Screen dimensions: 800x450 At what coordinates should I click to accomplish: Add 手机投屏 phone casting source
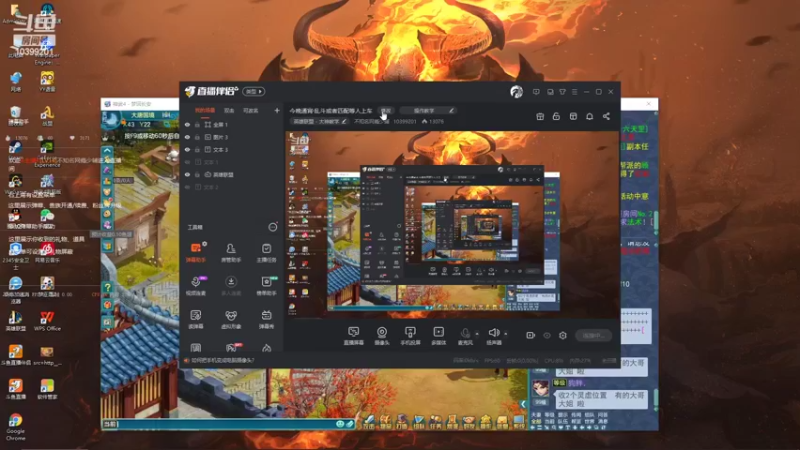click(x=410, y=336)
